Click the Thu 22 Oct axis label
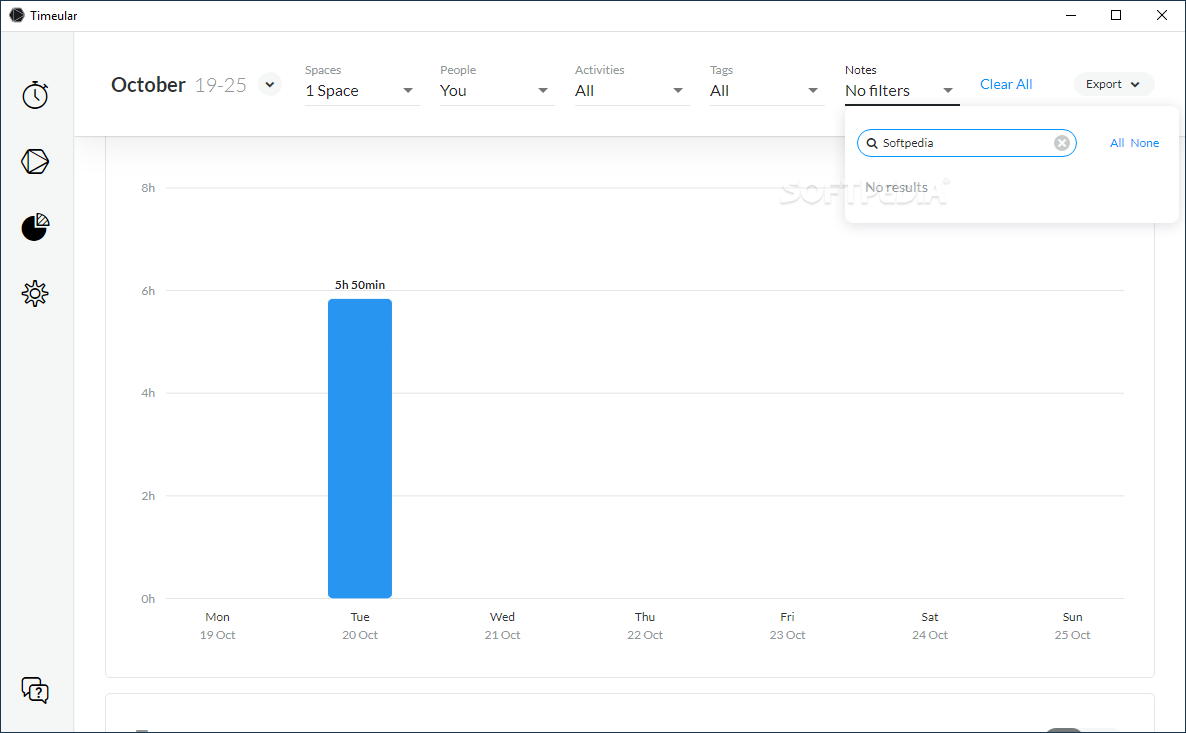 click(644, 626)
